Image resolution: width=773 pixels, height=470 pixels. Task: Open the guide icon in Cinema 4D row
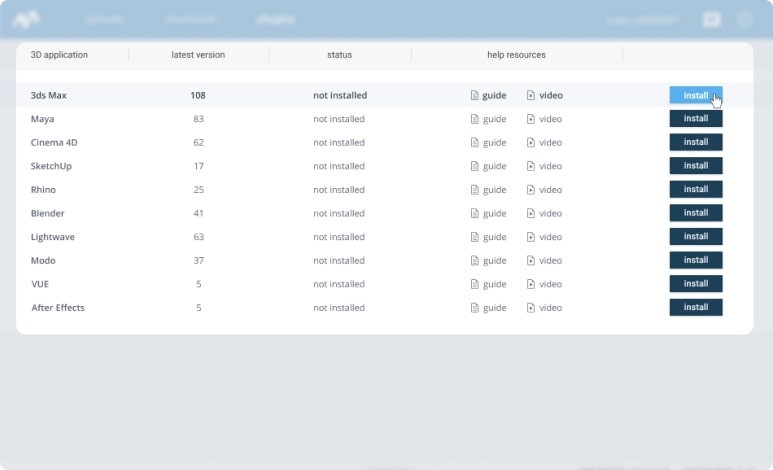[474, 143]
